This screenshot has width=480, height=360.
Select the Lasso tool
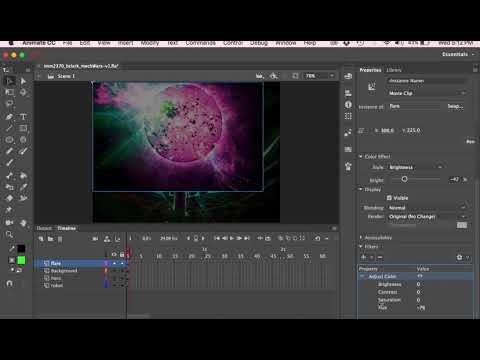[x=9, y=104]
